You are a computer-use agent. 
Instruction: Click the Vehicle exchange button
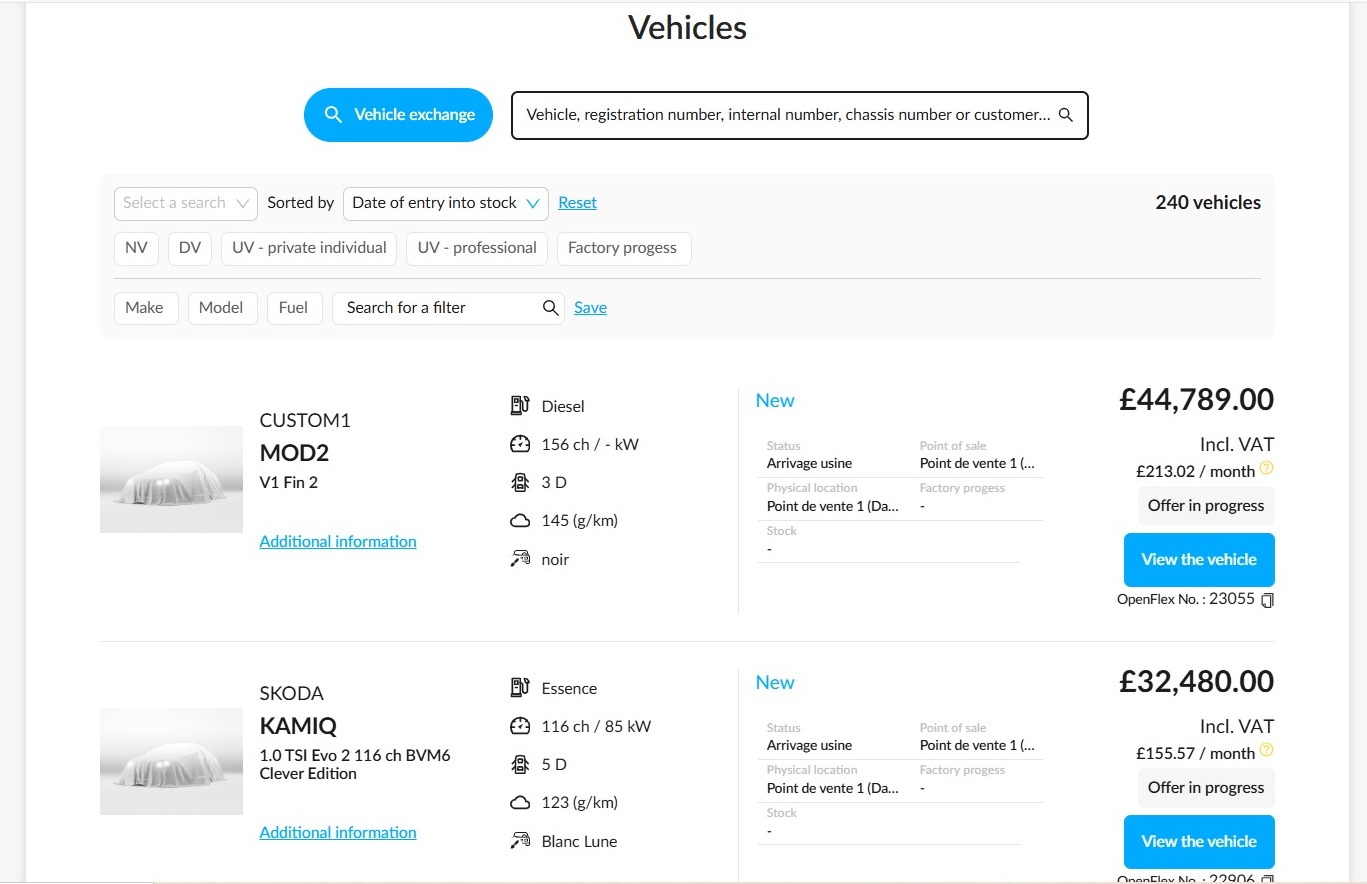399,115
